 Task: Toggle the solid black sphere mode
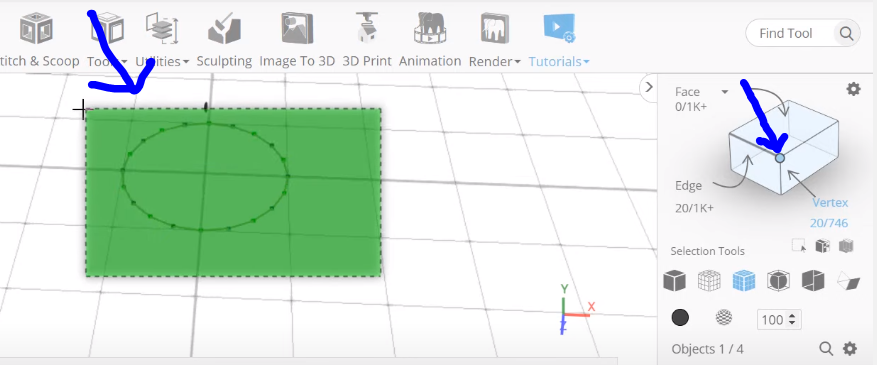pyautogui.click(x=680, y=318)
